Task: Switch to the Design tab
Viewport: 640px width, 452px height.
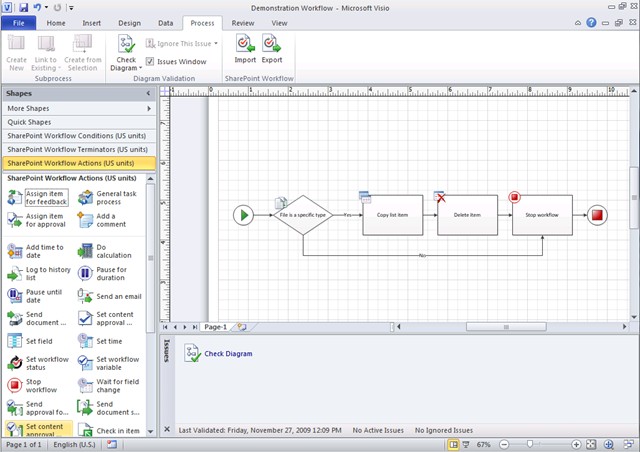Action: 129,23
